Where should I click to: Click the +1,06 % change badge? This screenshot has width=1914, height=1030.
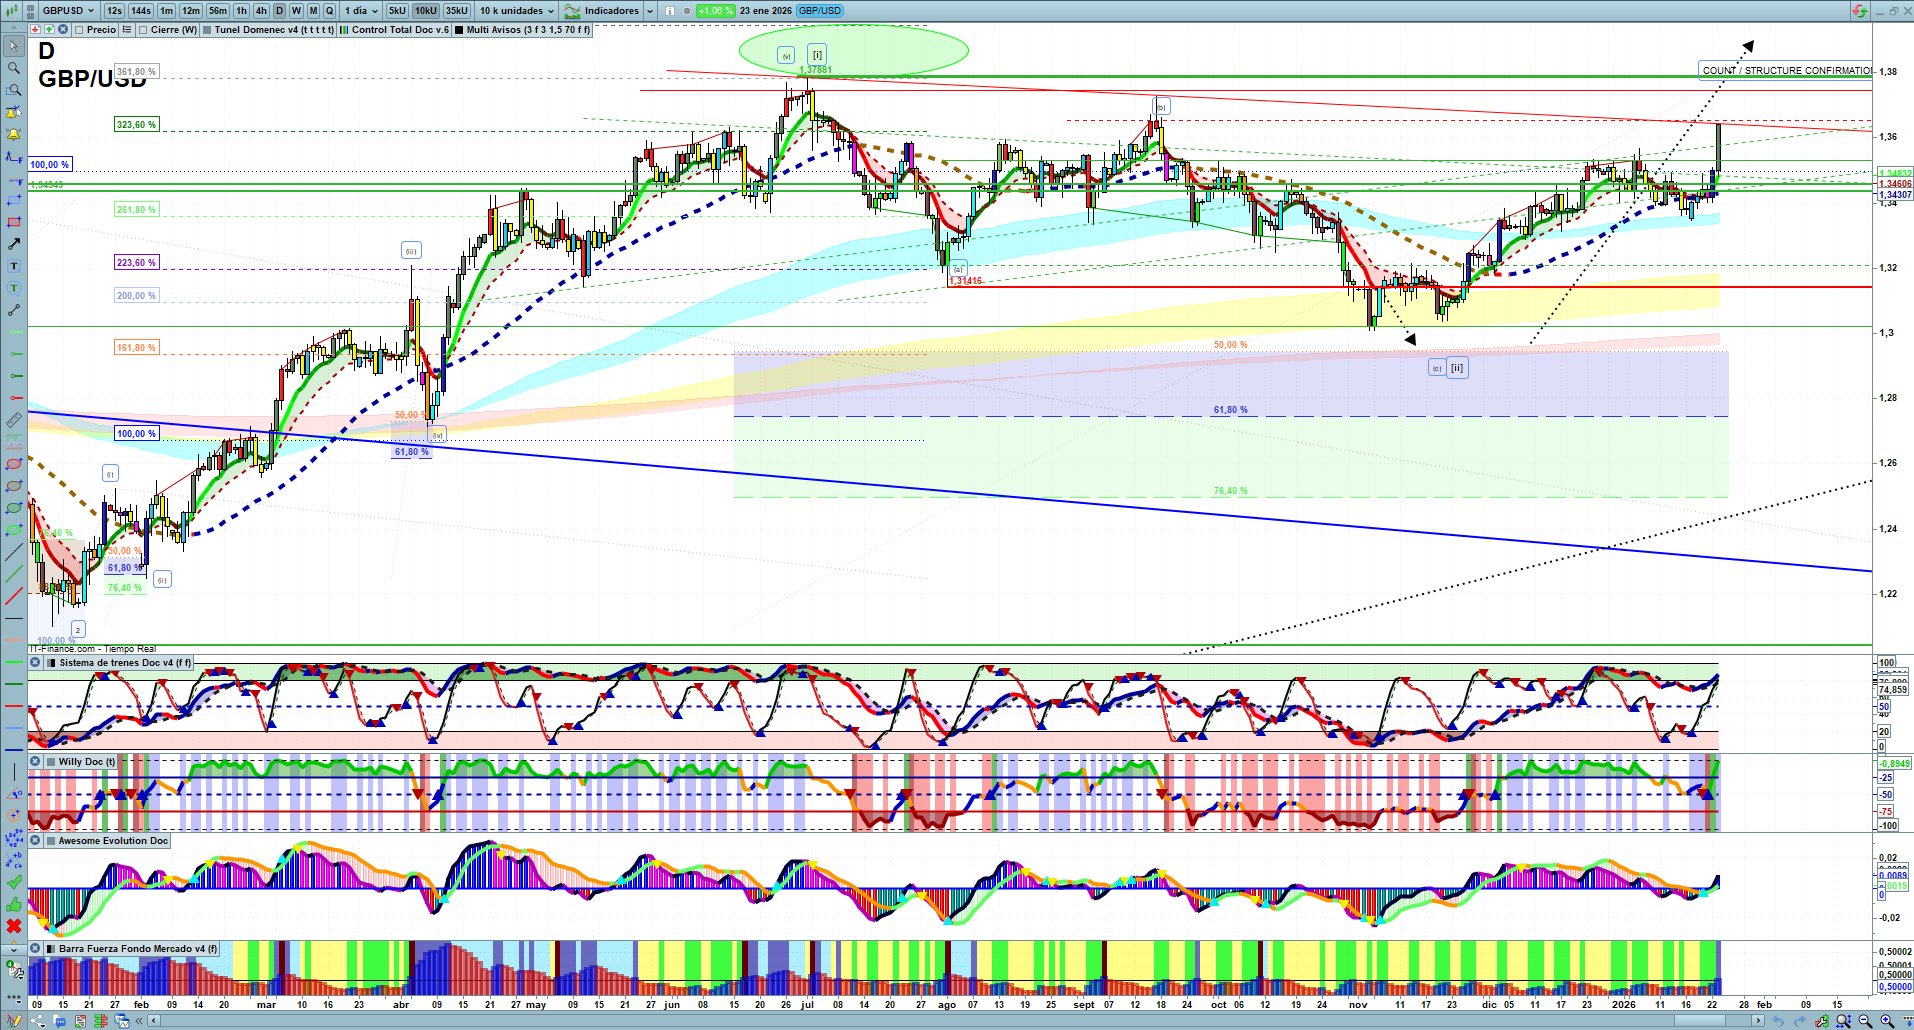[715, 11]
